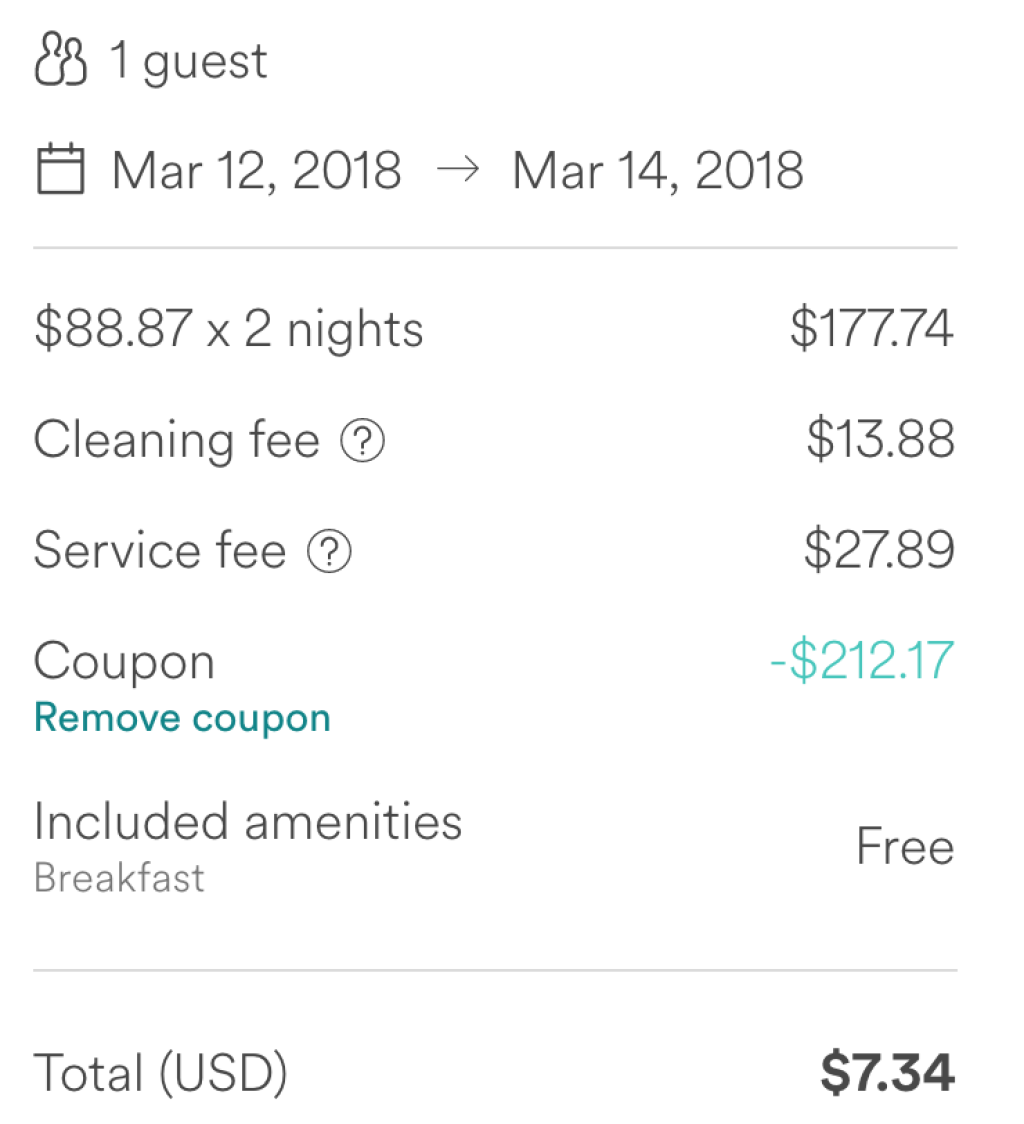Click the calendar icon beside the dates
This screenshot has height=1124, width=1024.
(x=60, y=169)
